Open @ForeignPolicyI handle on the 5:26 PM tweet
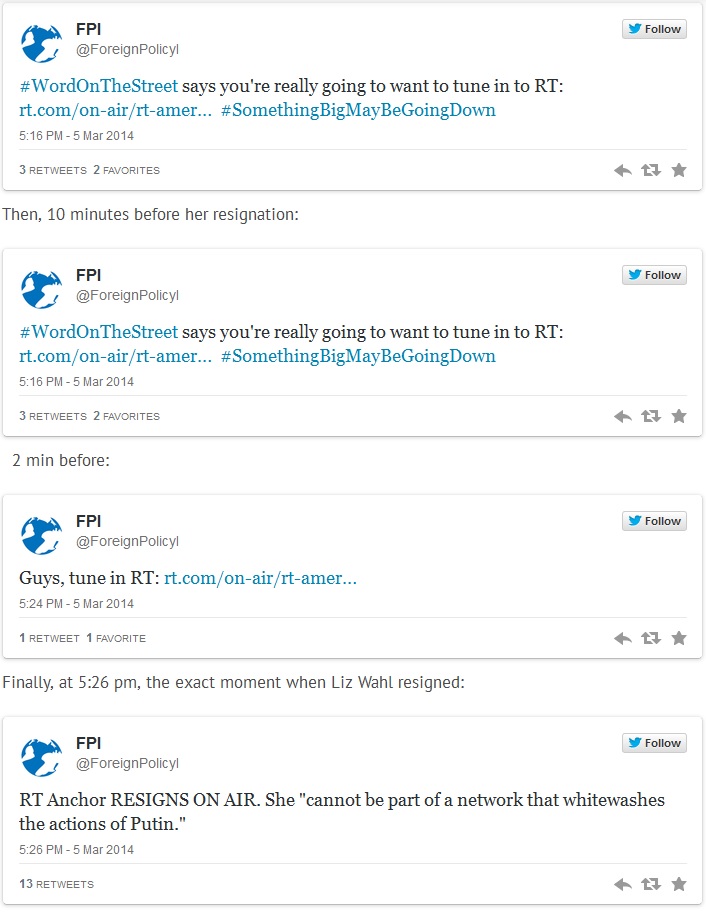Screen dimensions: 706x912 coord(127,763)
